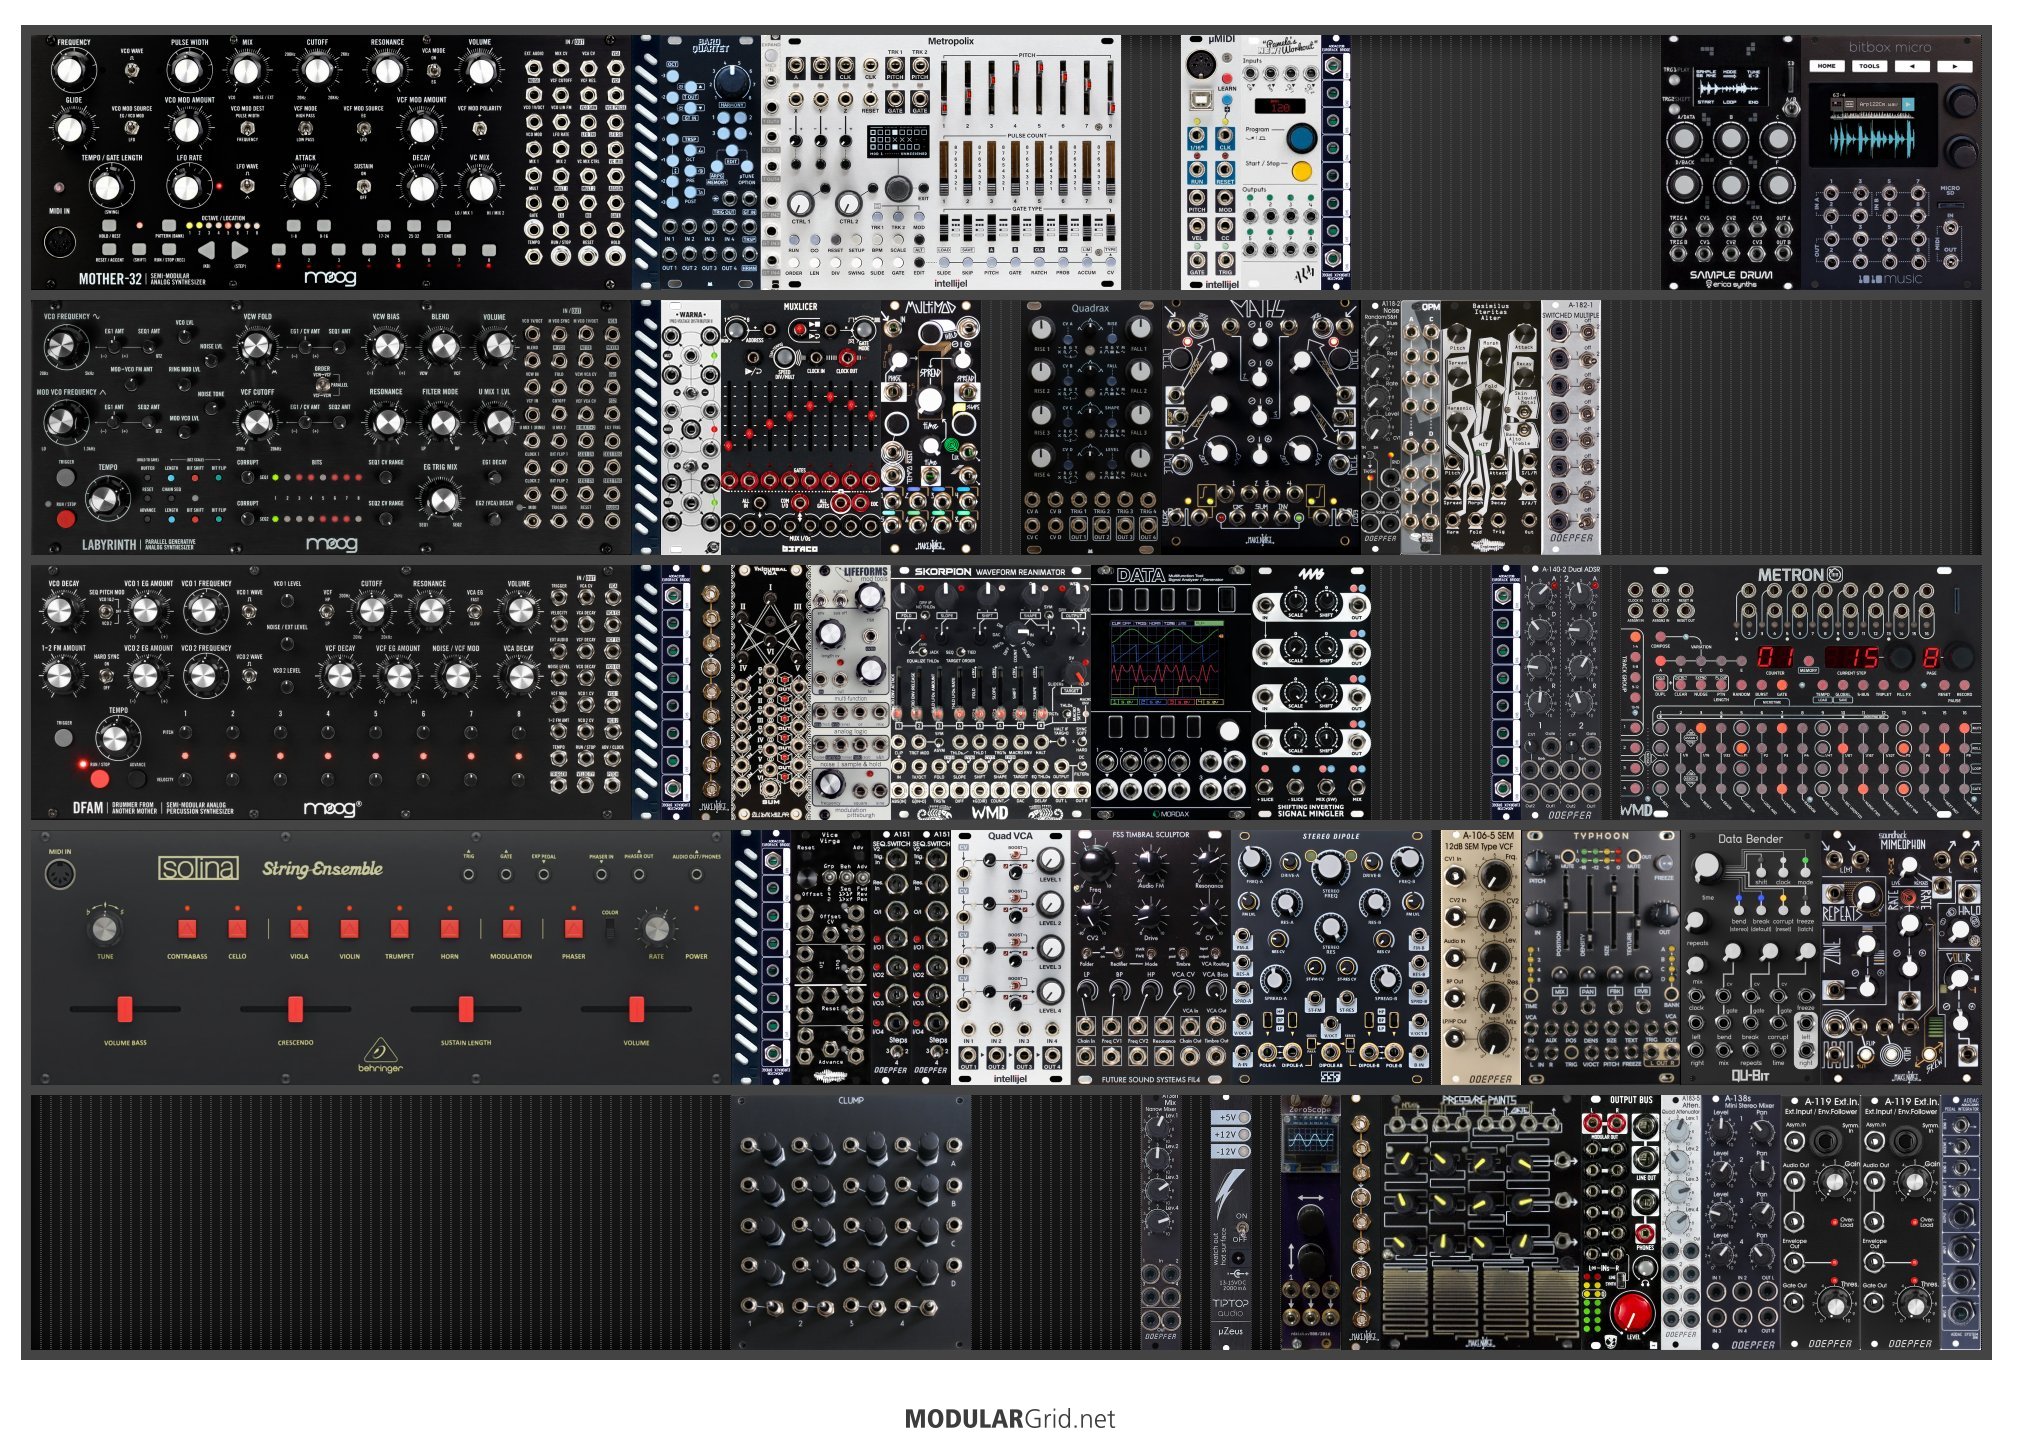The width and height of the screenshot is (2022, 1440).
Task: Click the HOME button on bitbox micro
Action: click(1827, 66)
